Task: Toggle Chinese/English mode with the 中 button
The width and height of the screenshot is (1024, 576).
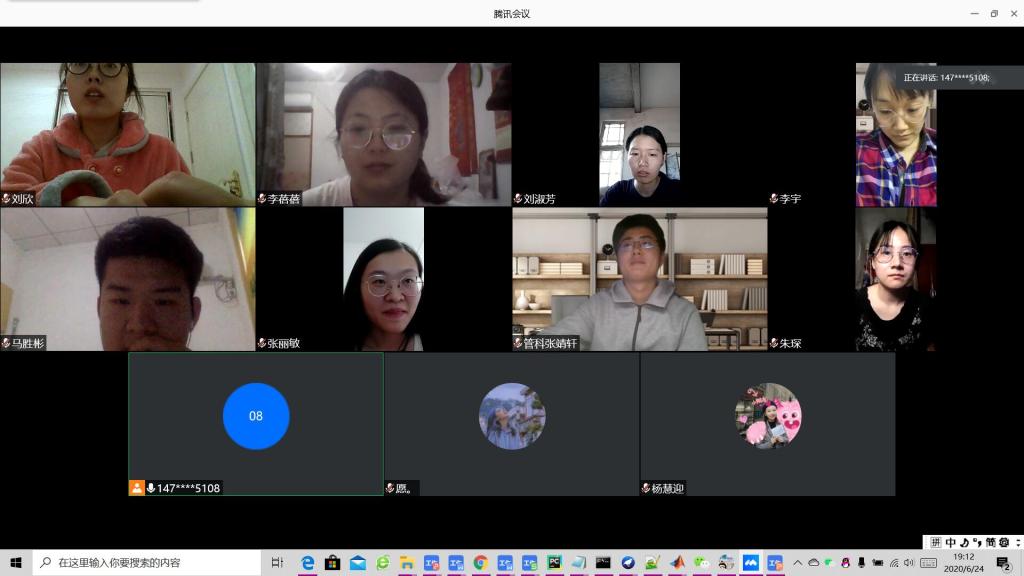Action: [x=950, y=542]
